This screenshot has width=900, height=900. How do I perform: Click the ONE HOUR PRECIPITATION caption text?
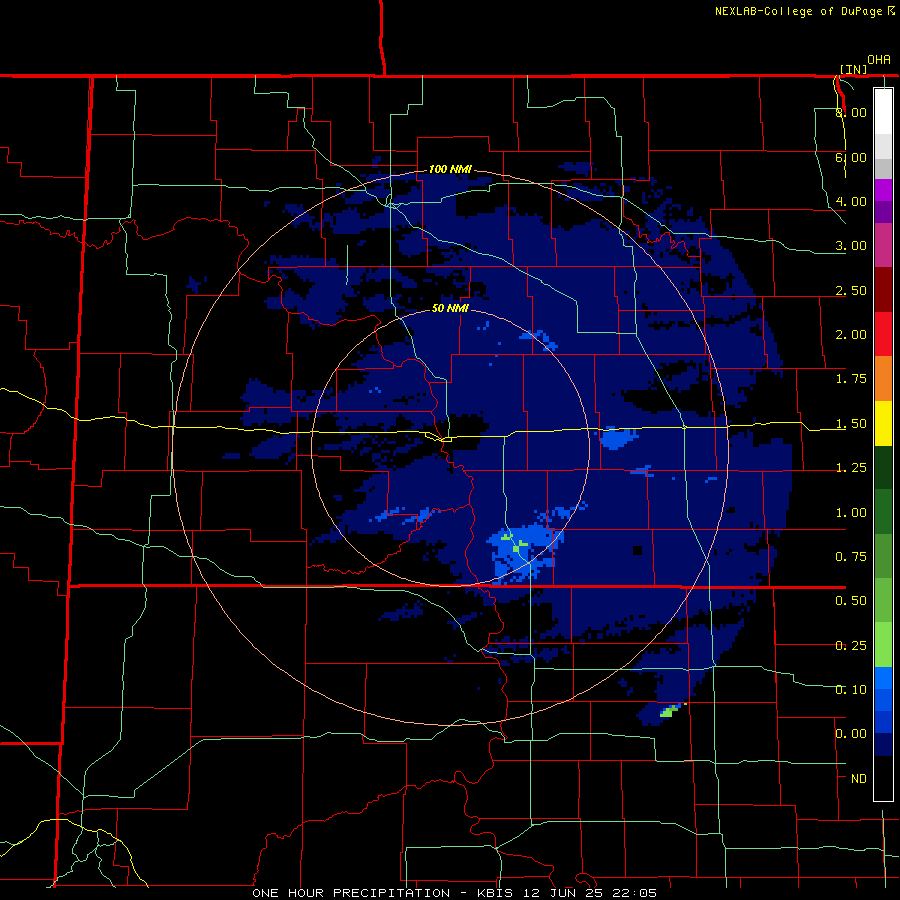[x=351, y=893]
